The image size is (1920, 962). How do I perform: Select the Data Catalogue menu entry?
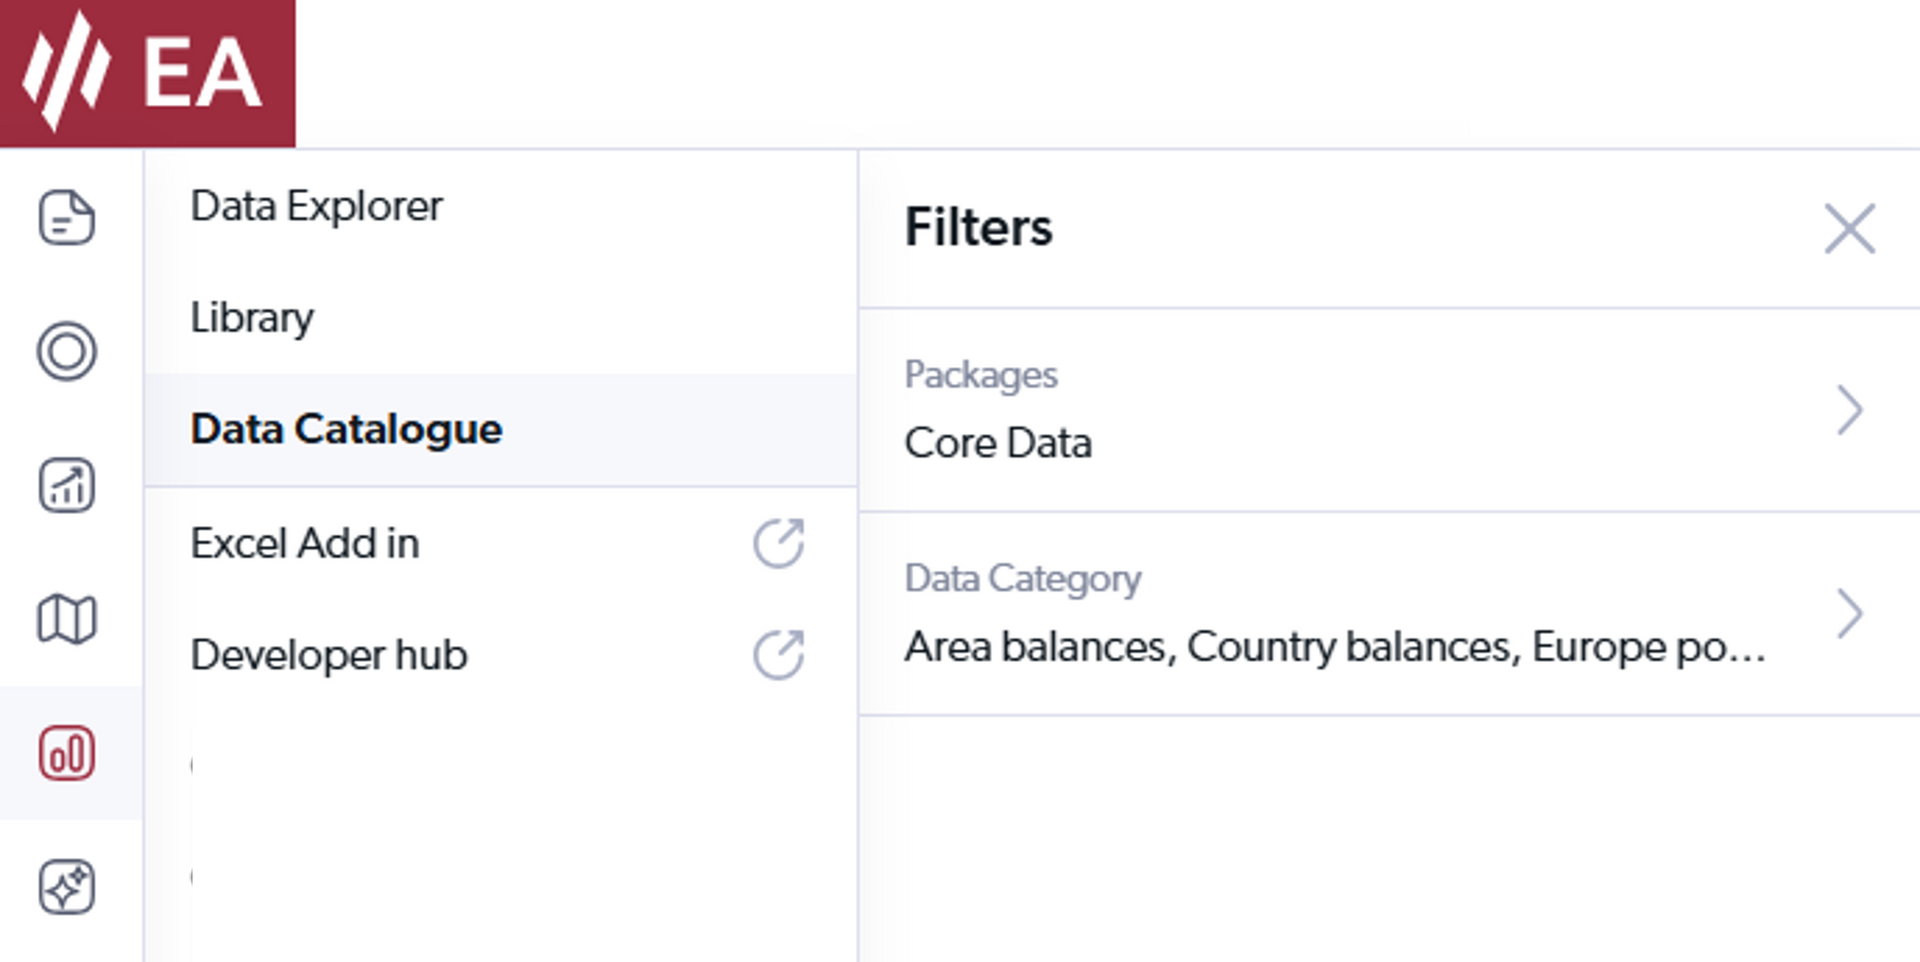(x=346, y=429)
